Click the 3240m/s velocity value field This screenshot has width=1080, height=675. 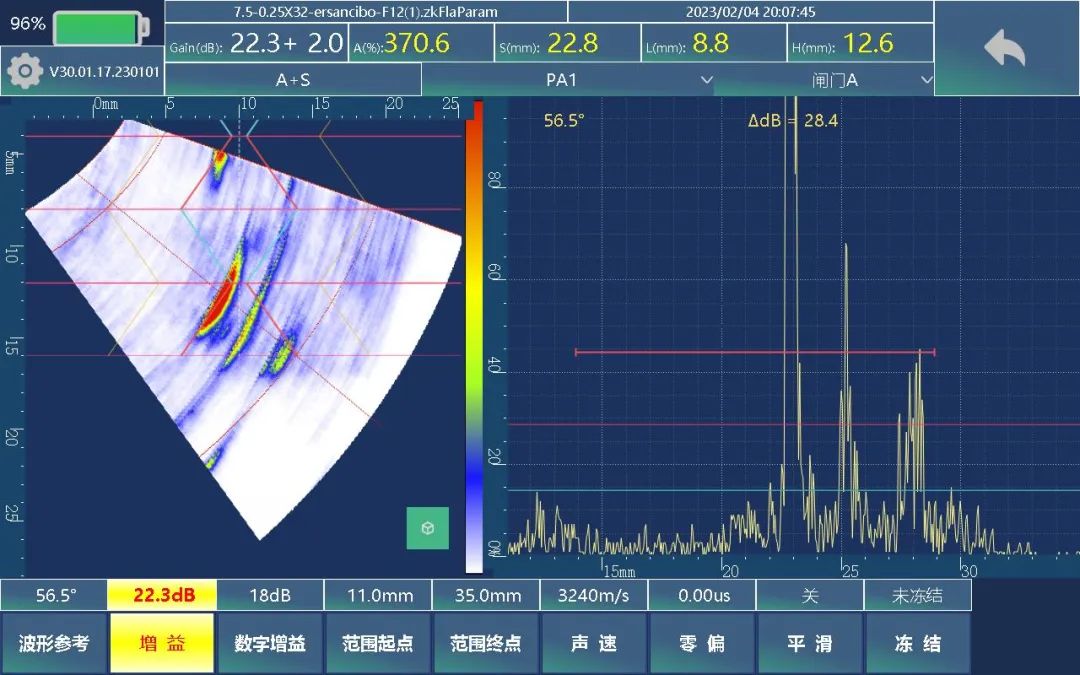pos(593,595)
